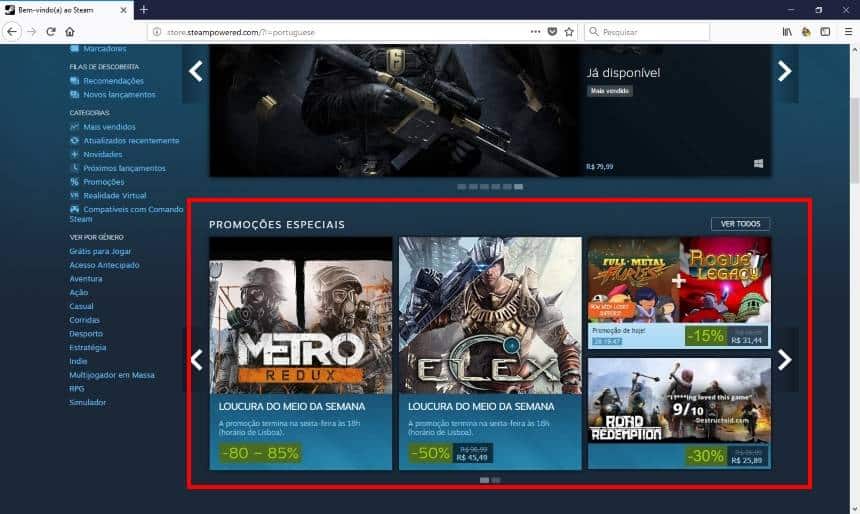
Task: Open the Metro Redux promotion card
Action: pyautogui.click(x=301, y=353)
